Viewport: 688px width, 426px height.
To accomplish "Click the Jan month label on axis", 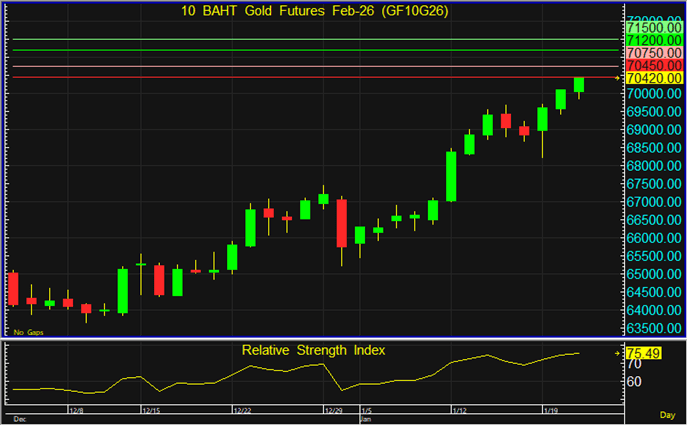I will point(364,419).
